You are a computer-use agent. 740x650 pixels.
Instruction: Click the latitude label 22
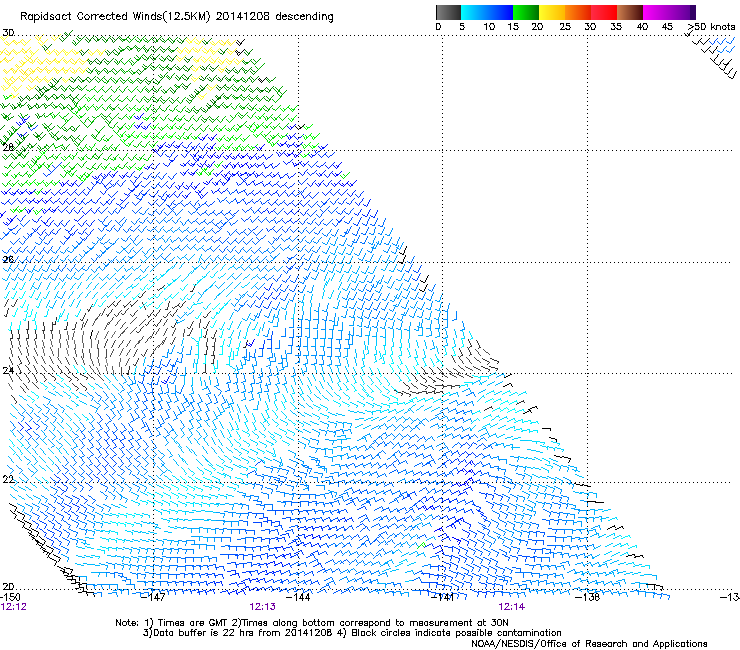coord(8,479)
